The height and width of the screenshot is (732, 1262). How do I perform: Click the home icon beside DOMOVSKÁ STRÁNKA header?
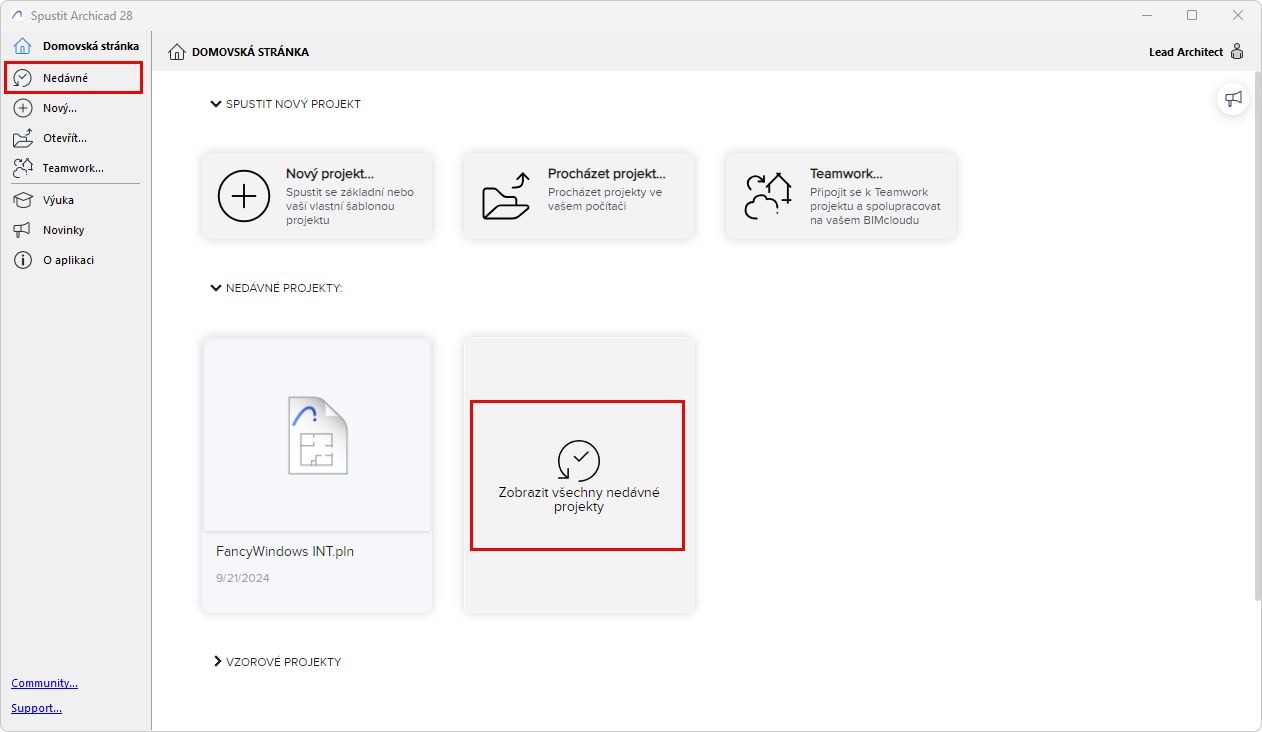click(177, 52)
